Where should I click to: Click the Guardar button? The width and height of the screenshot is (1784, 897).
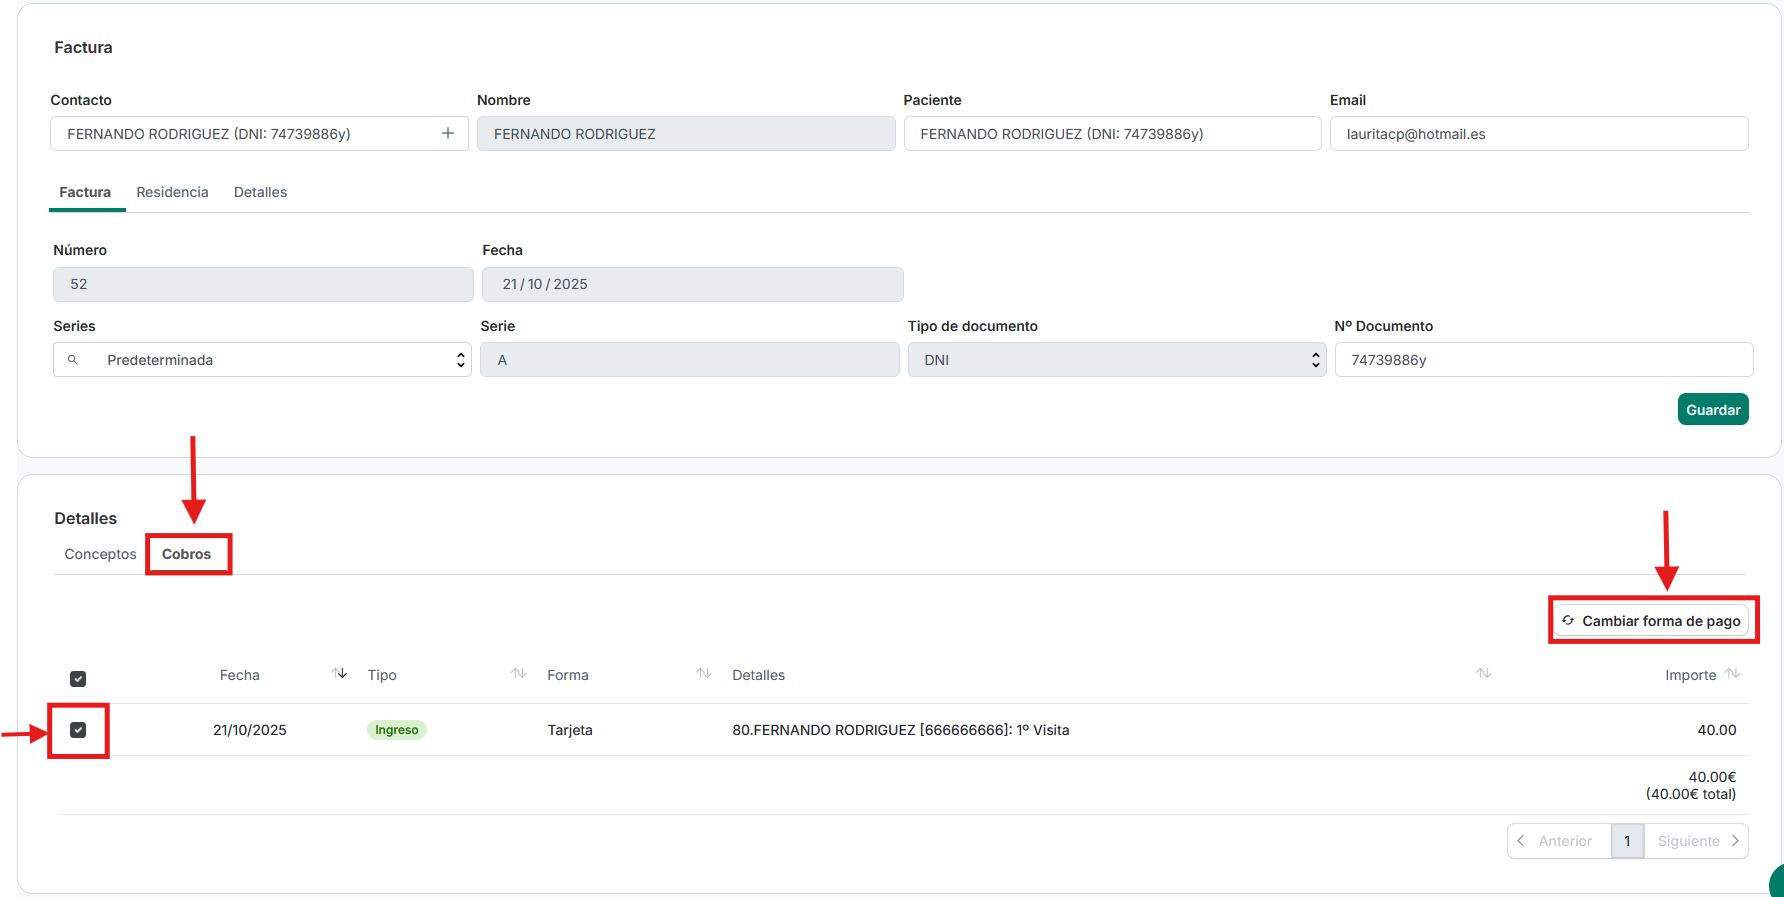click(x=1712, y=410)
